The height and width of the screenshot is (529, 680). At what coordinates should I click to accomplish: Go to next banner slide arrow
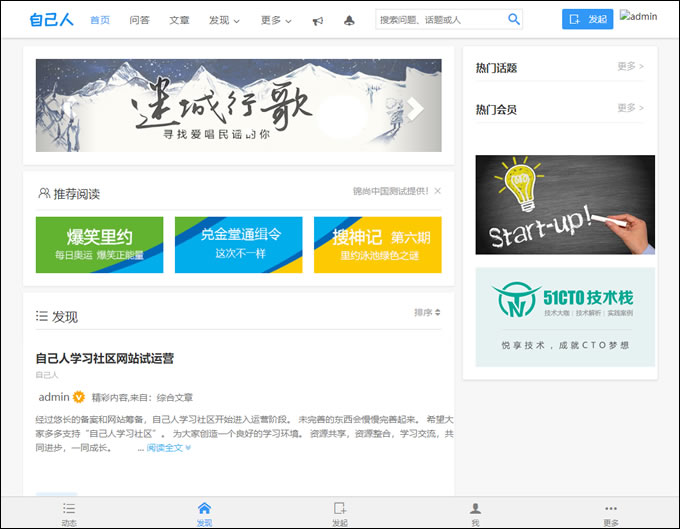tap(416, 108)
